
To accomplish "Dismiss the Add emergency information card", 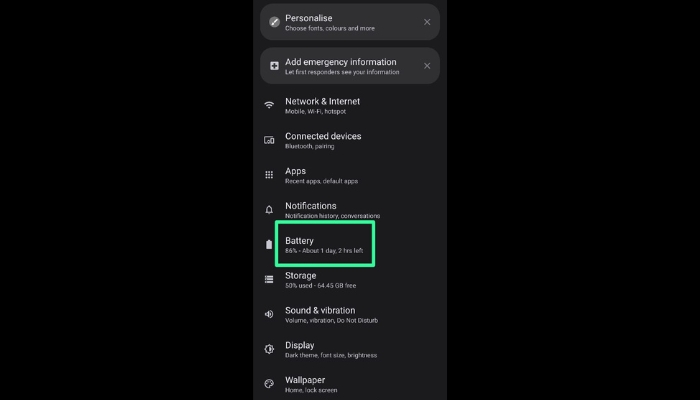I will (427, 66).
